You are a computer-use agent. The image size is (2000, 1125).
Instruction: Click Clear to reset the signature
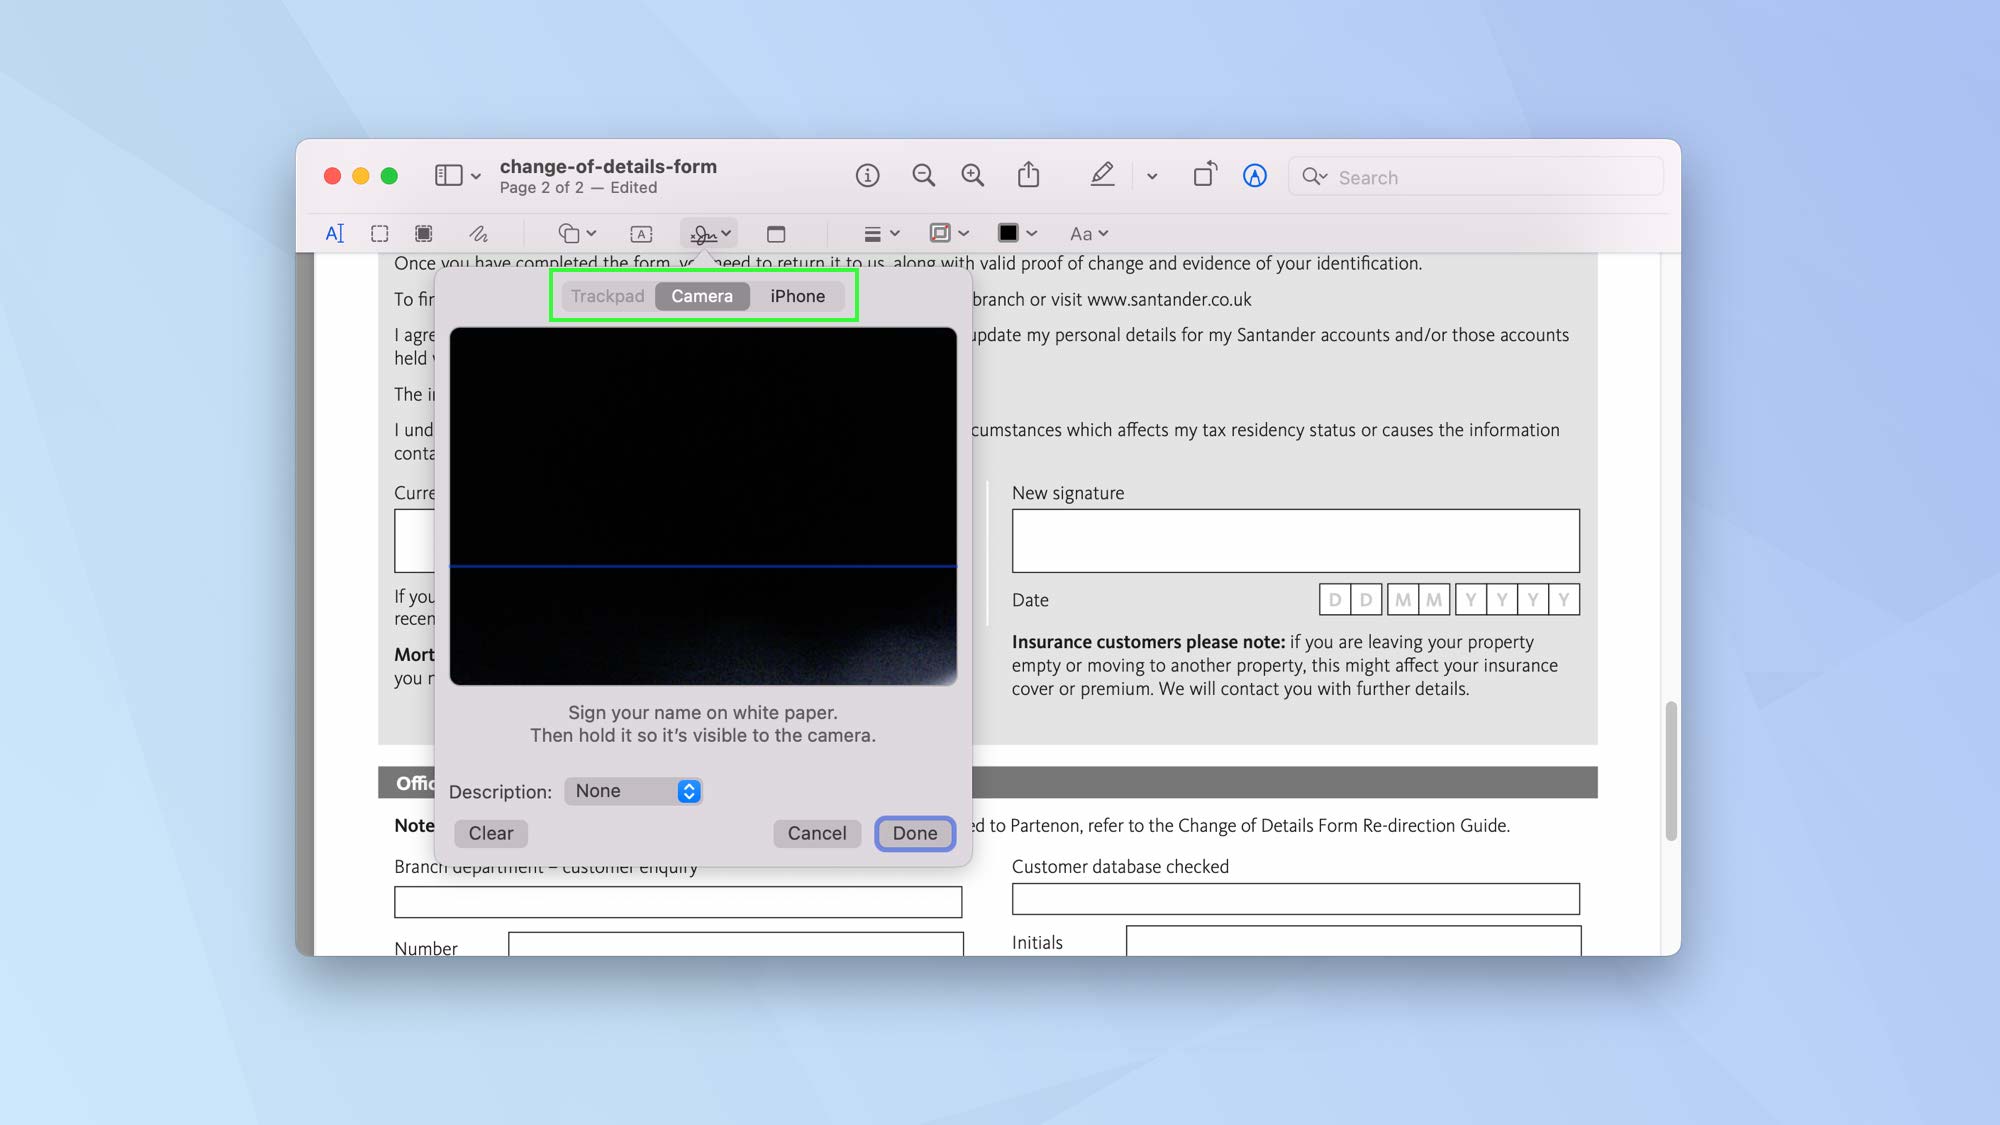490,833
